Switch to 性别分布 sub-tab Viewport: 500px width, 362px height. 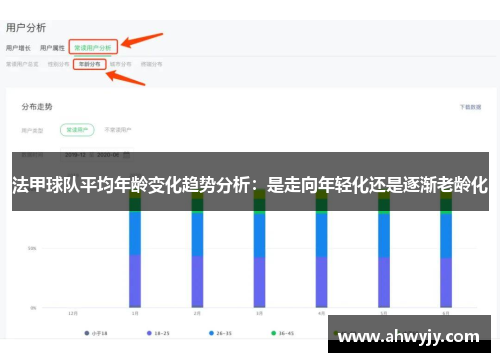pyautogui.click(x=58, y=64)
